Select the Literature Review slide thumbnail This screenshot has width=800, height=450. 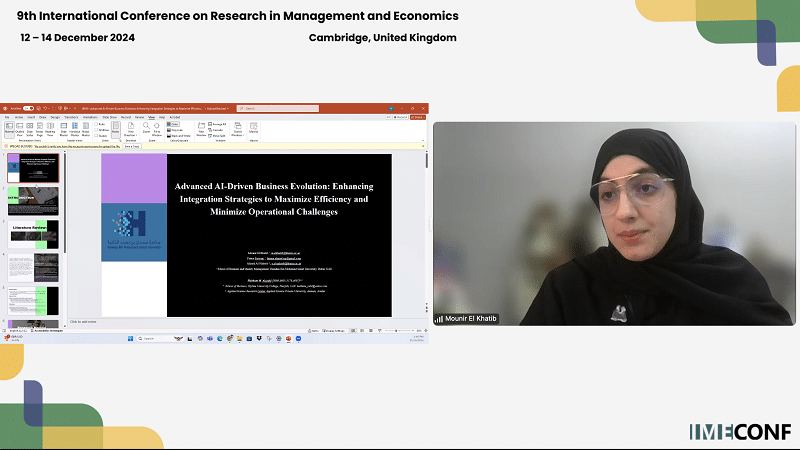point(33,234)
